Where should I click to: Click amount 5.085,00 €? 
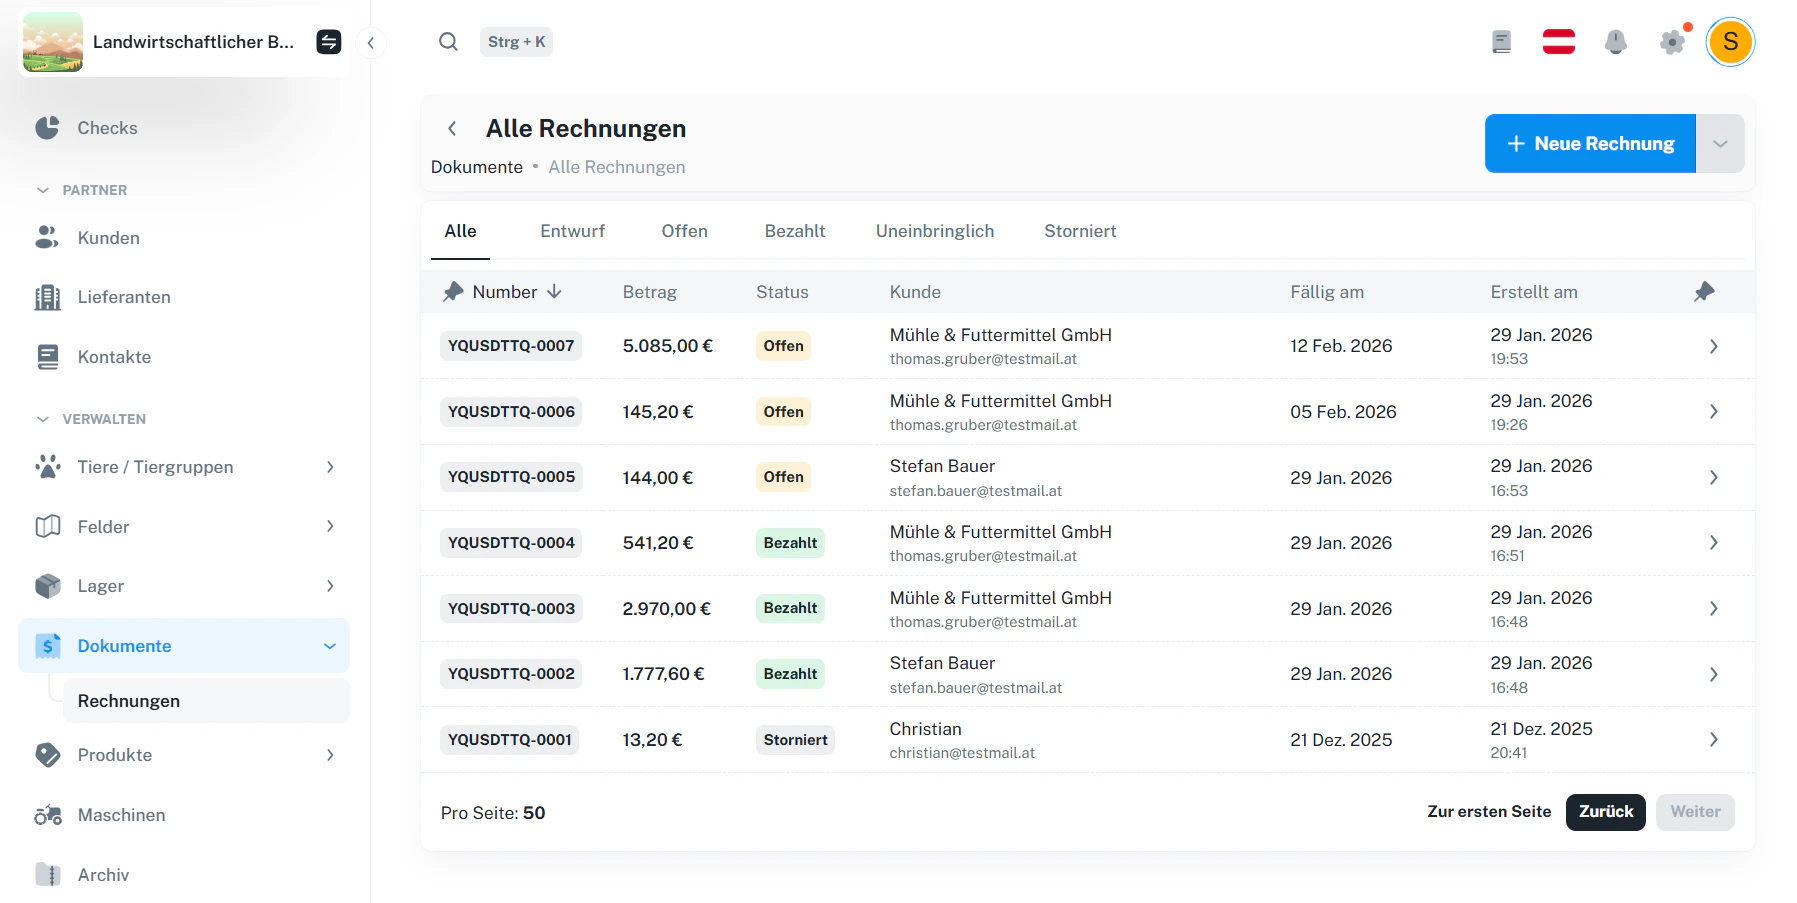[x=668, y=346]
